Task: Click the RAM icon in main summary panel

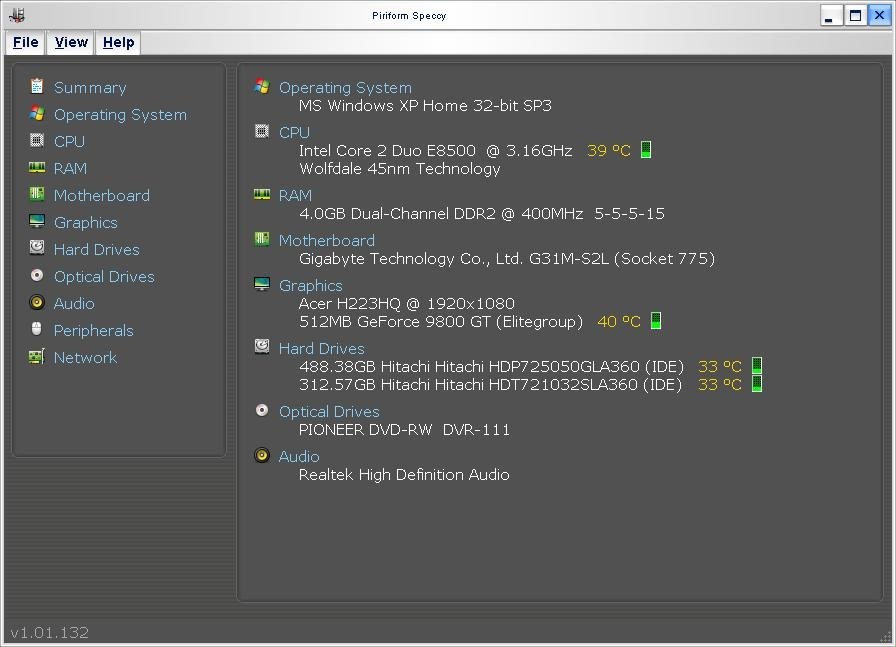Action: click(x=262, y=195)
